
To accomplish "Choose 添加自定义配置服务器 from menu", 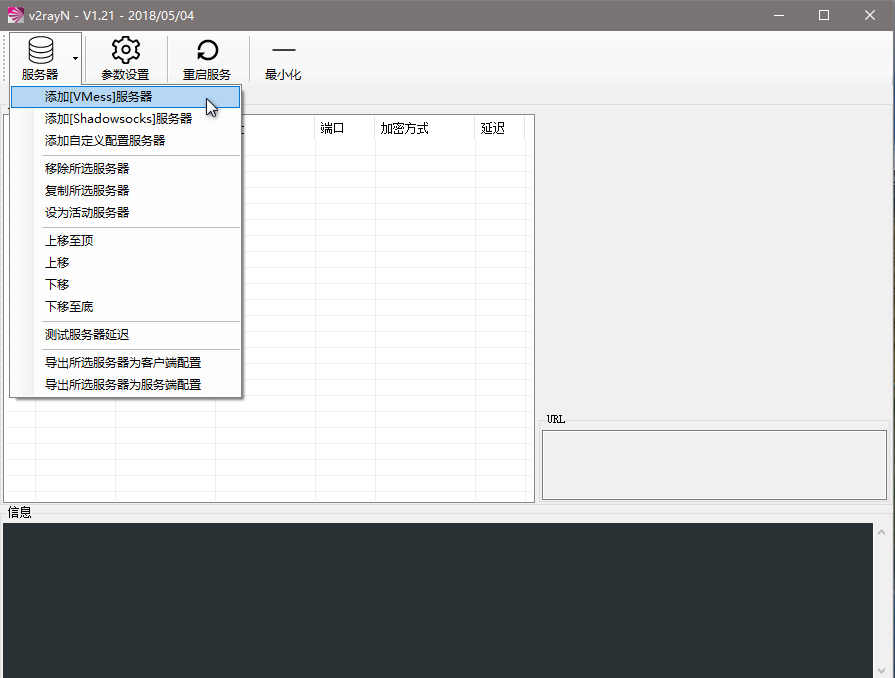I will (x=126, y=141).
